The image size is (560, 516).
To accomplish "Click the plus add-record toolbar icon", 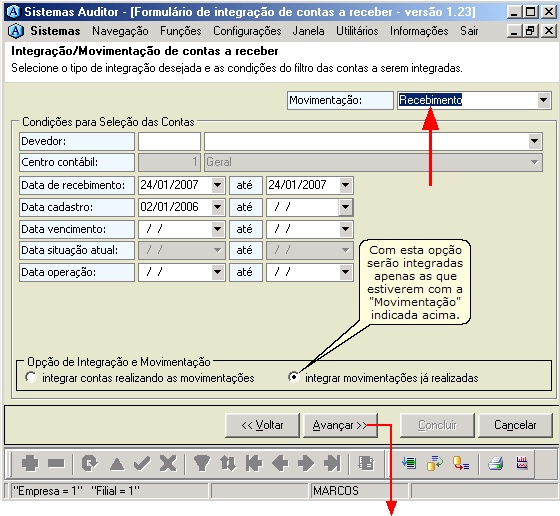I will pos(30,464).
